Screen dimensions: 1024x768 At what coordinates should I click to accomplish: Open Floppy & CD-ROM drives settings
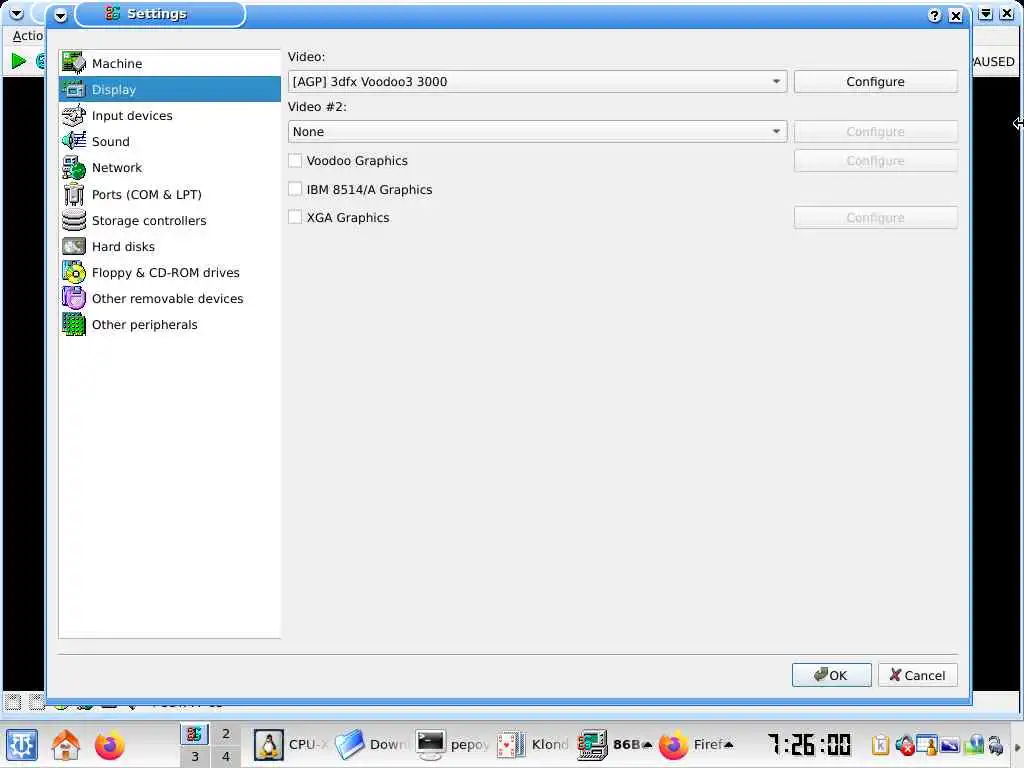click(169, 273)
